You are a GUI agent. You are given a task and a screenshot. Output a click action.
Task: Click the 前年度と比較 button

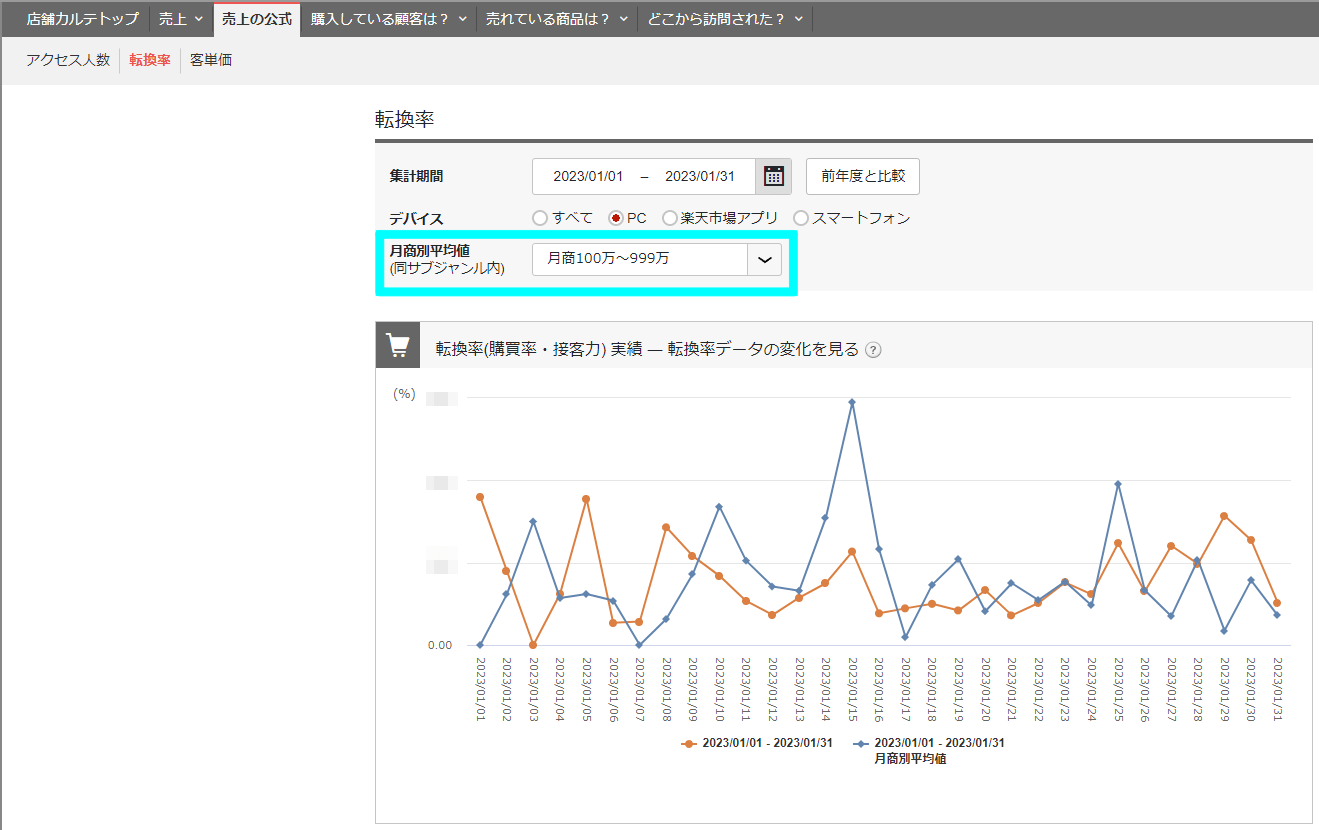point(863,176)
